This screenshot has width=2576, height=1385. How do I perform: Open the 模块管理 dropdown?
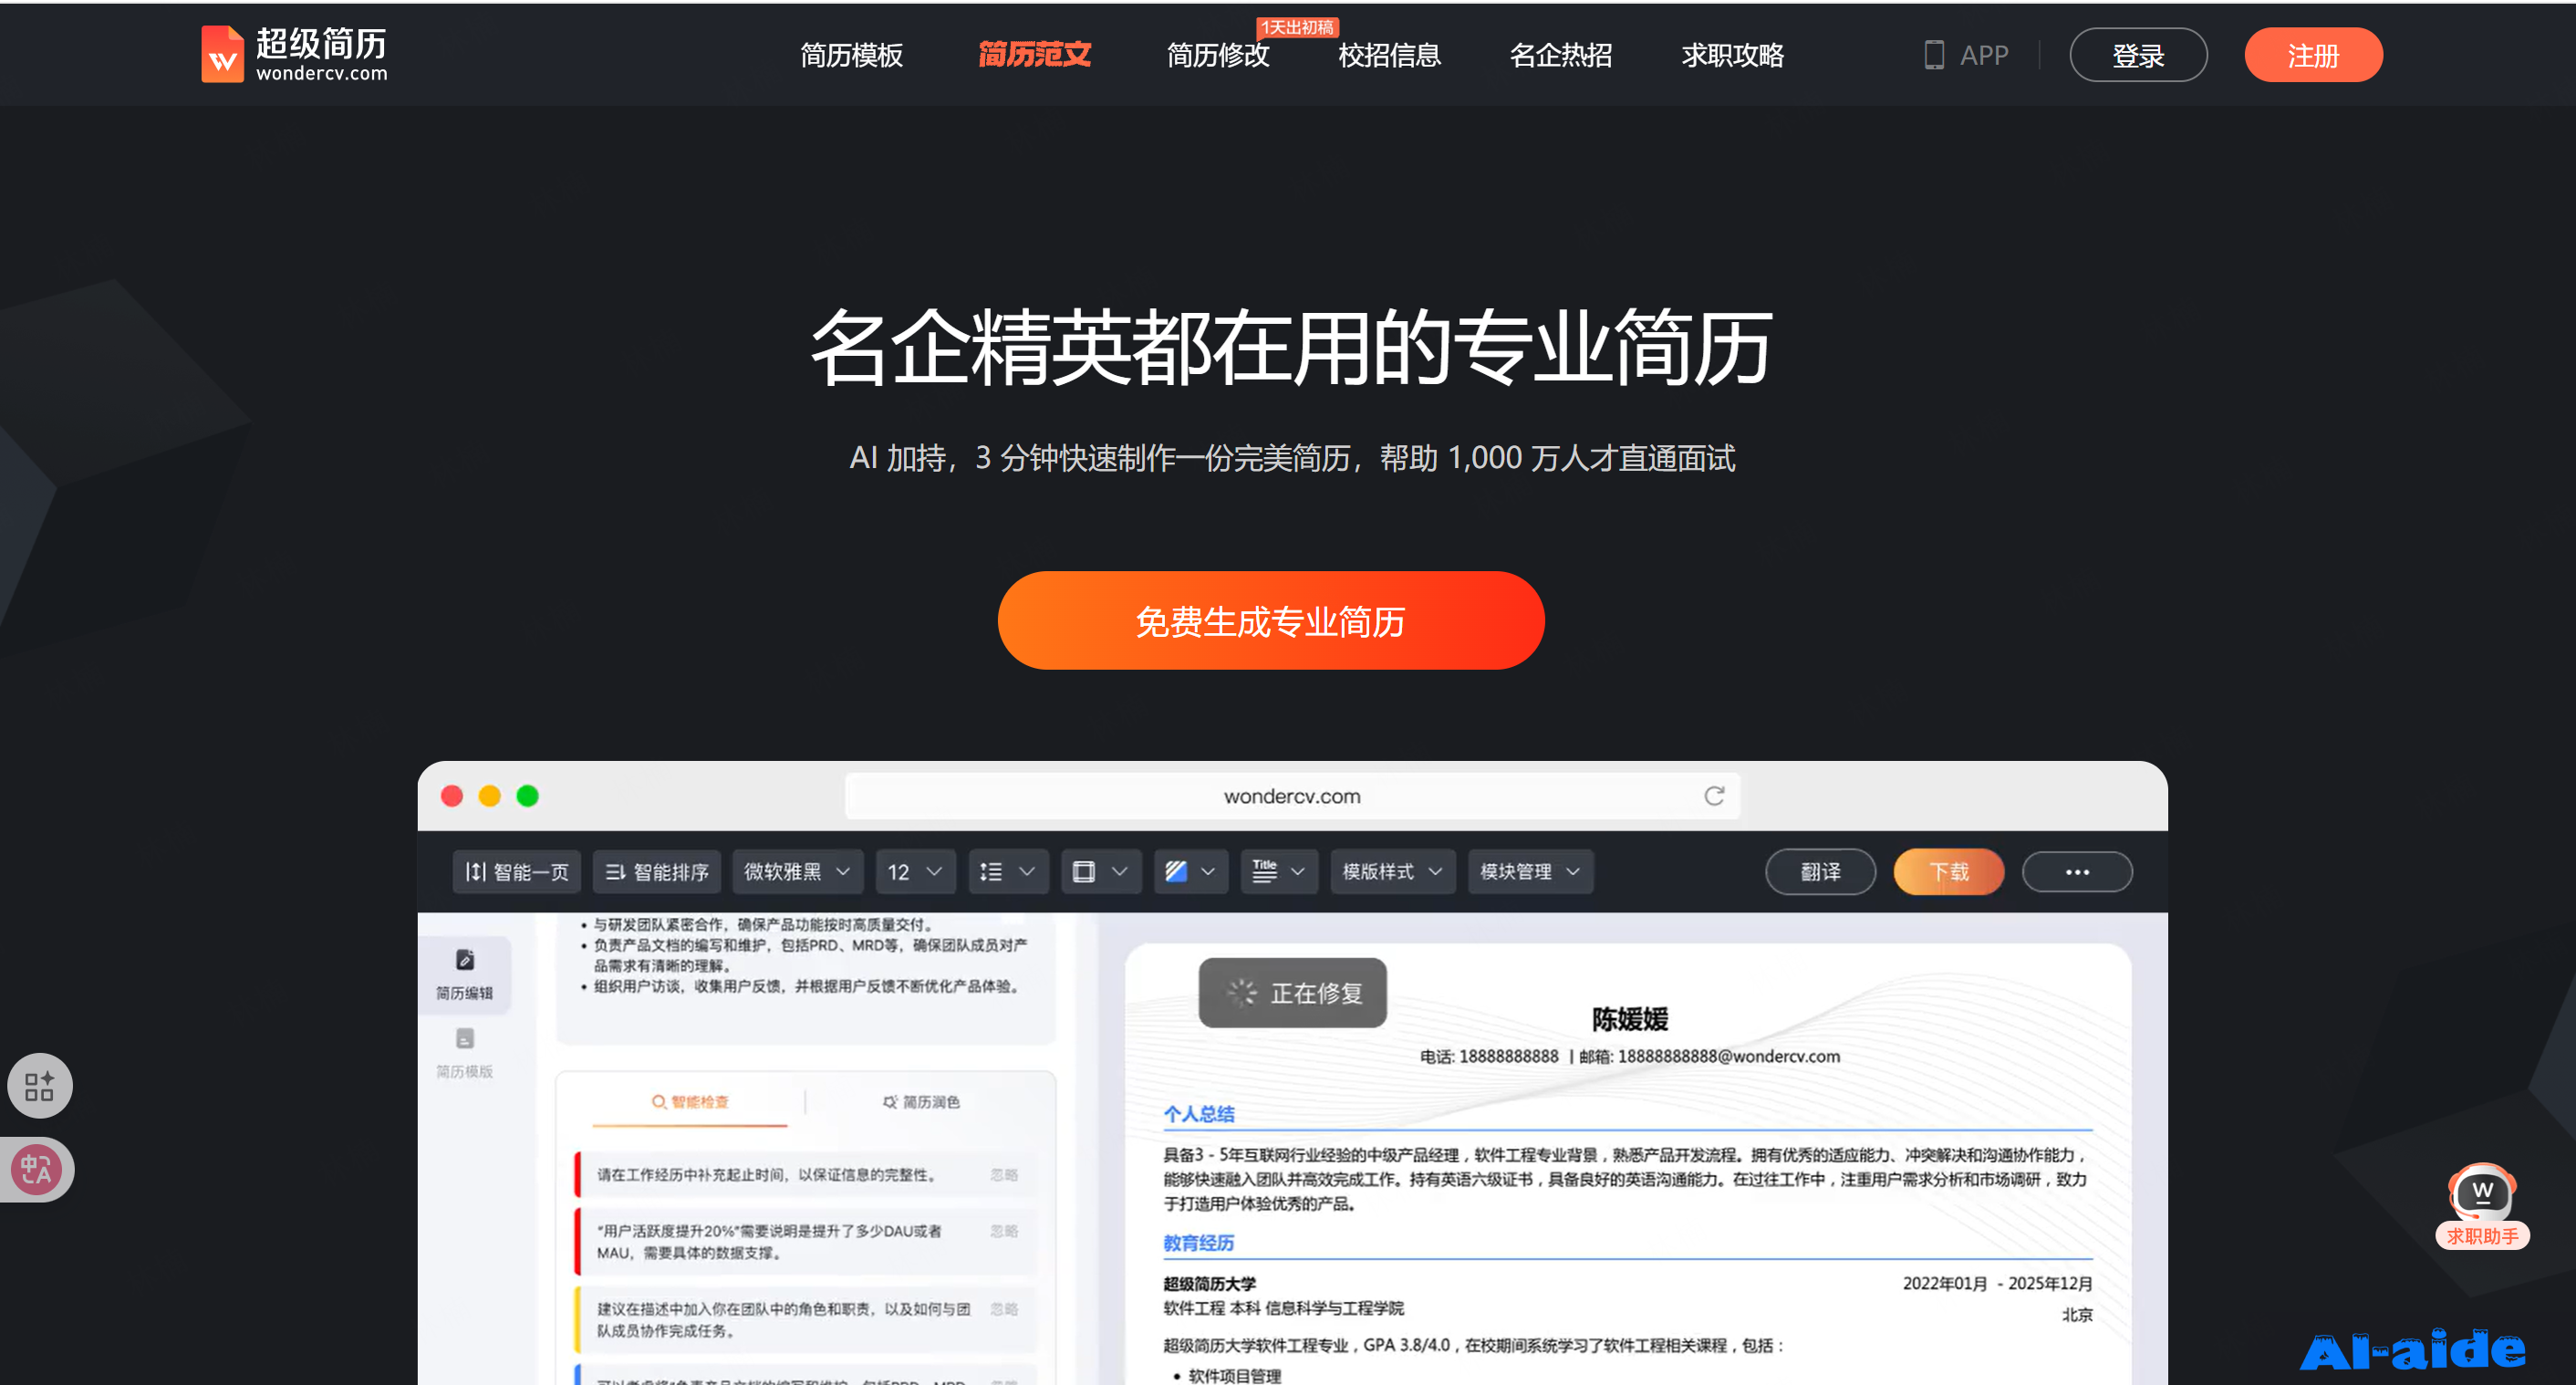[x=1529, y=871]
